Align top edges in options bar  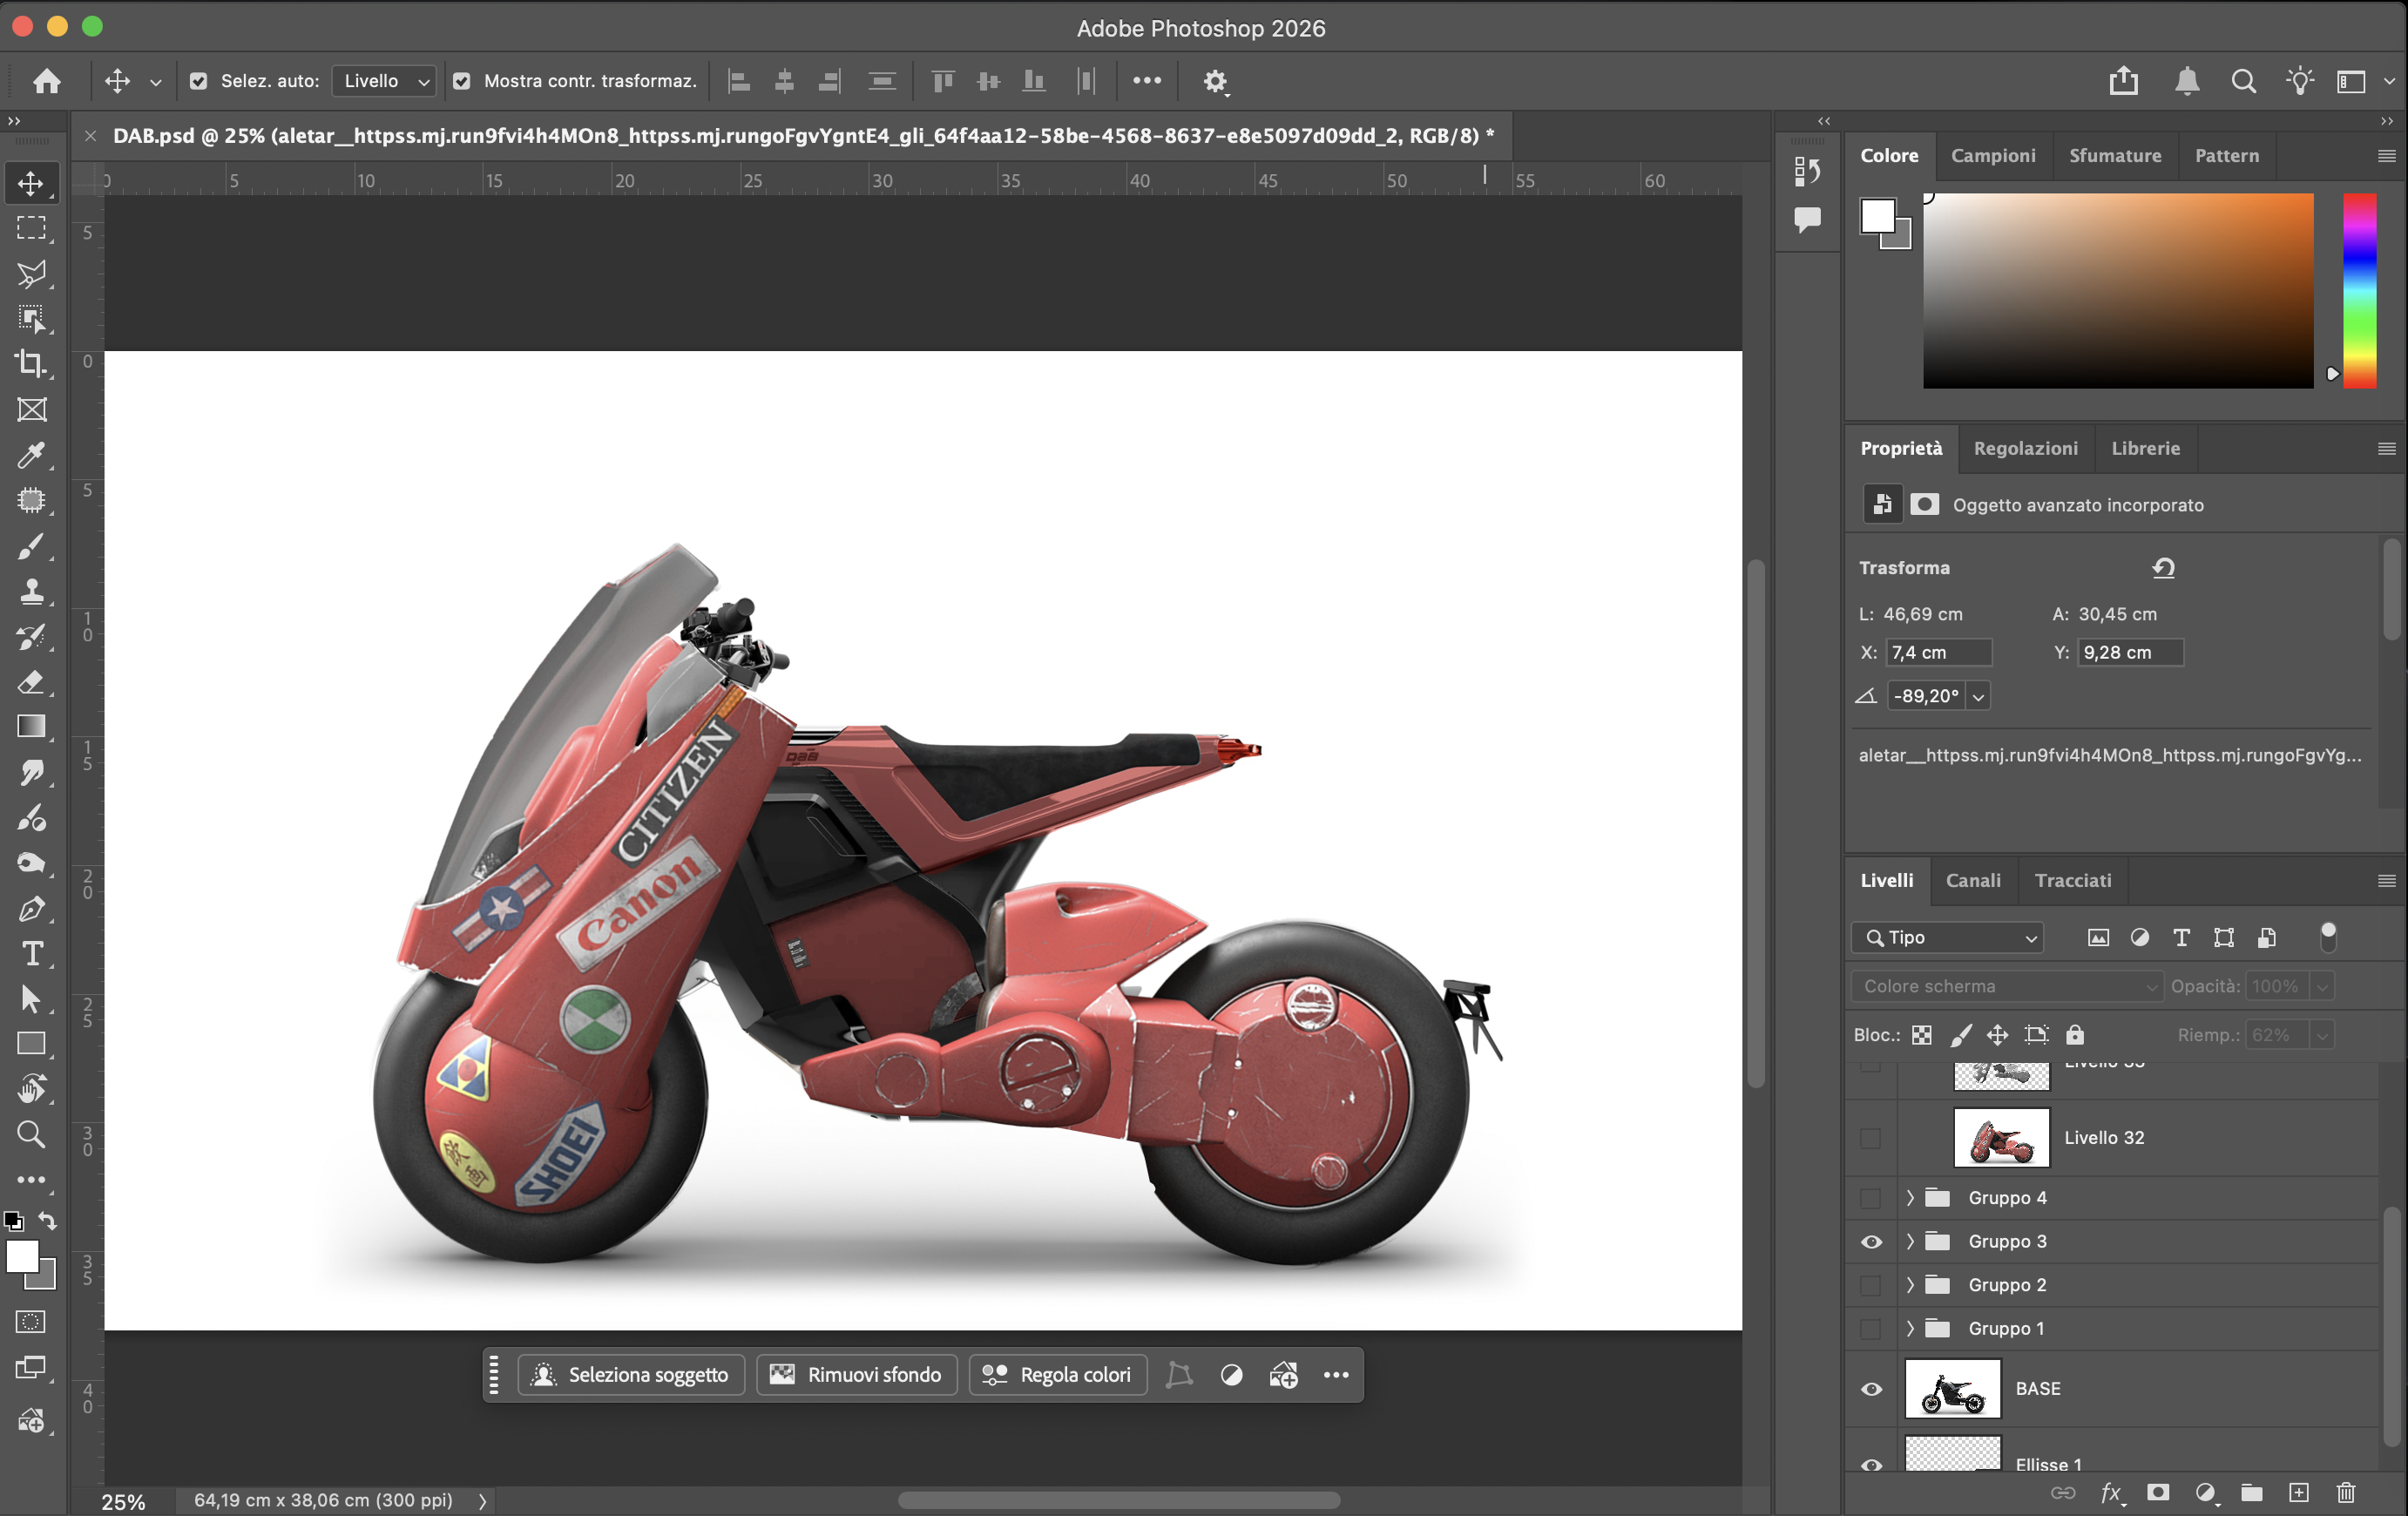click(x=942, y=81)
